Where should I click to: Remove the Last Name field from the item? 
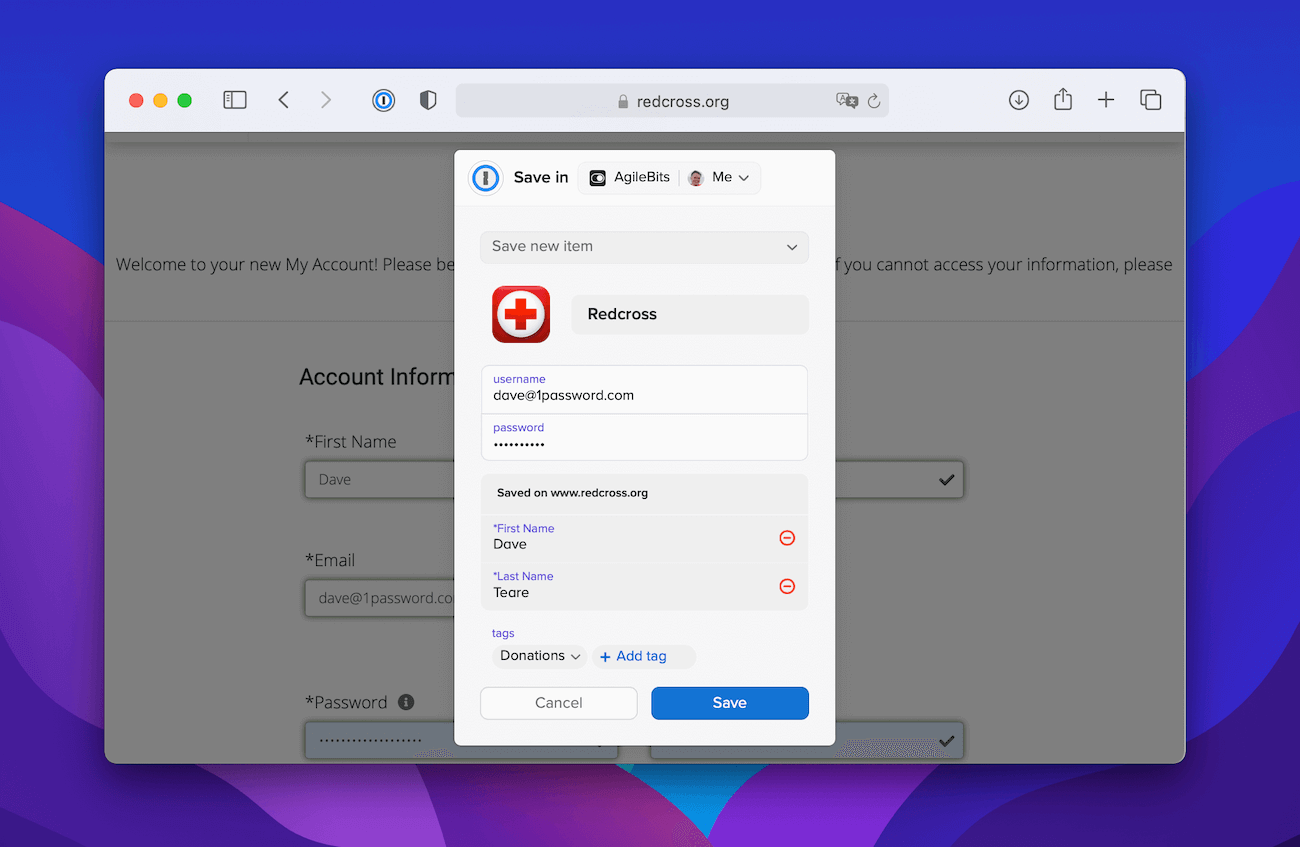coord(787,586)
